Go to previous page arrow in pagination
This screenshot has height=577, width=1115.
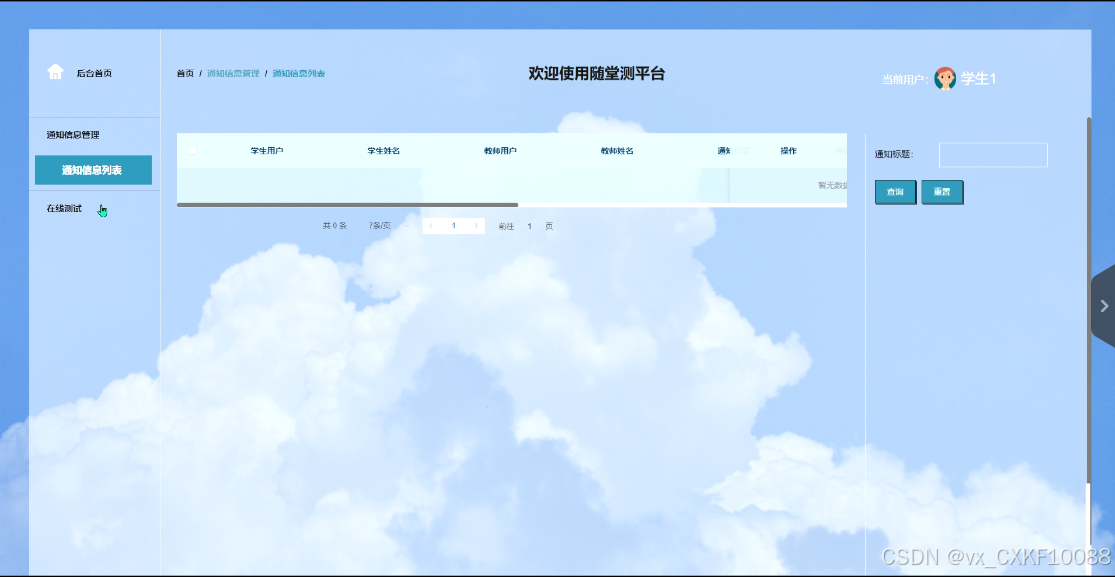coord(431,226)
